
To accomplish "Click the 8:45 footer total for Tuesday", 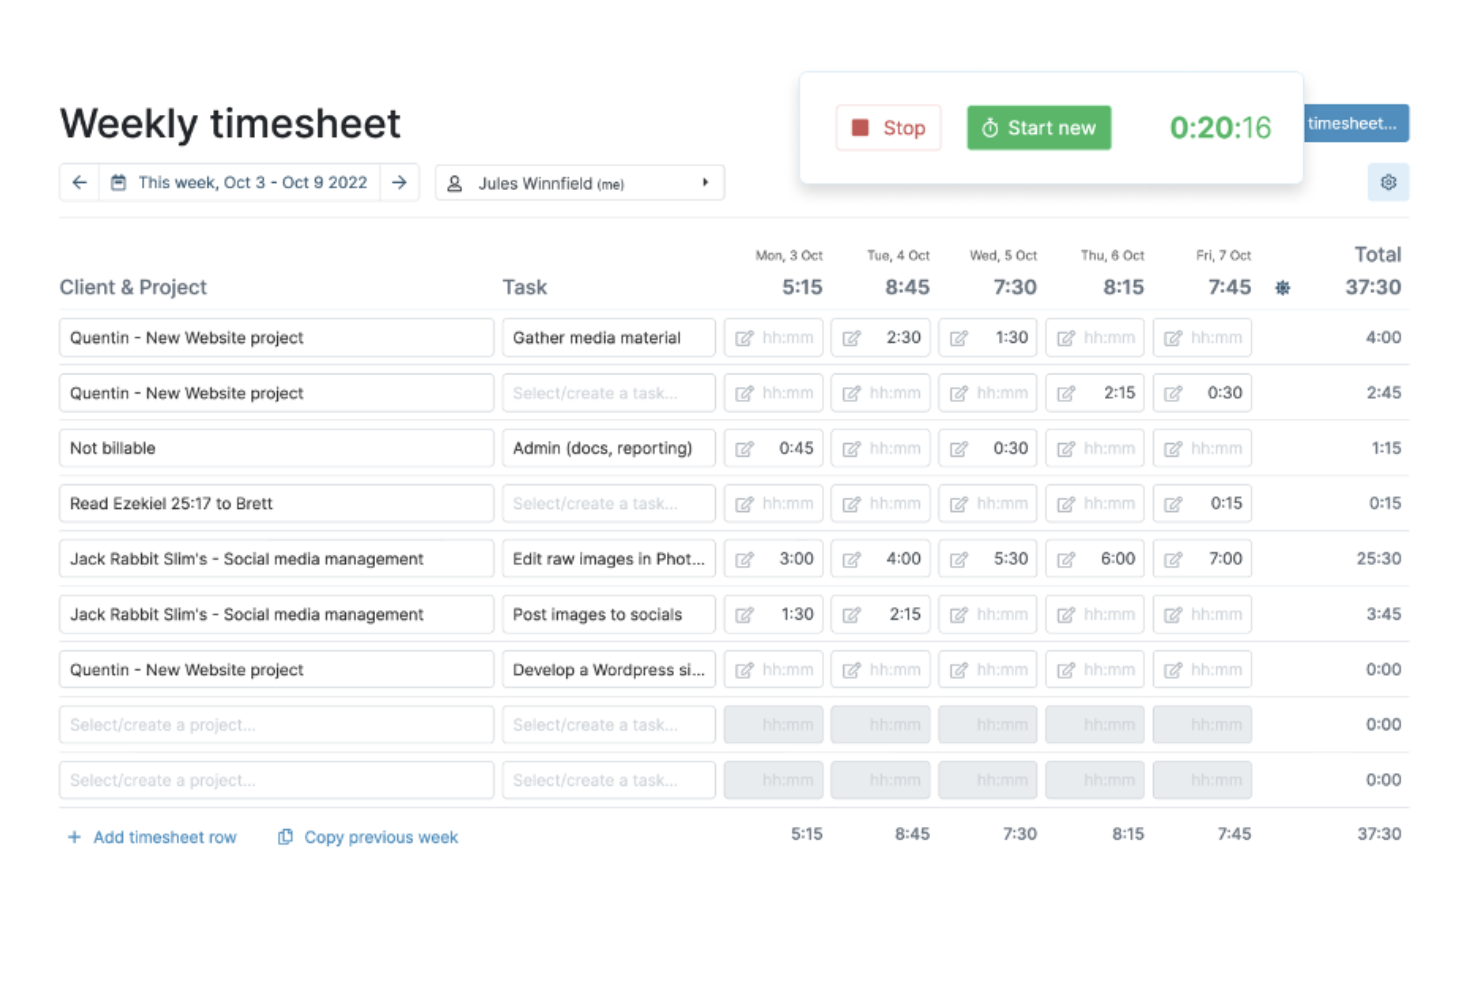I will (x=912, y=834).
